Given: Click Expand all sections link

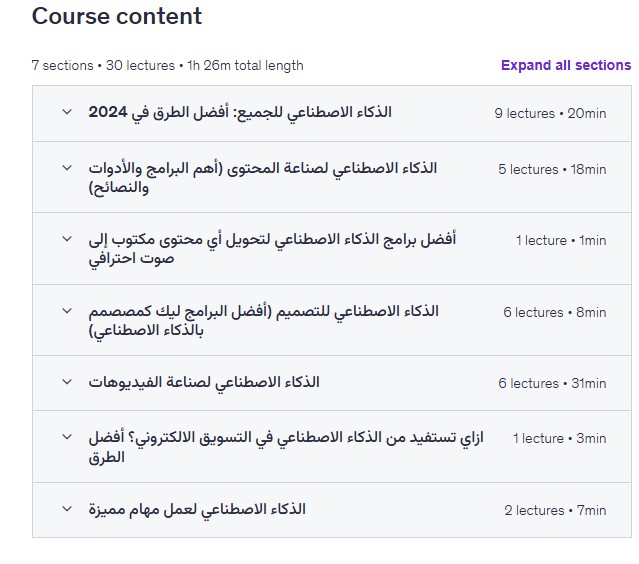Looking at the screenshot, I should tap(565, 65).
